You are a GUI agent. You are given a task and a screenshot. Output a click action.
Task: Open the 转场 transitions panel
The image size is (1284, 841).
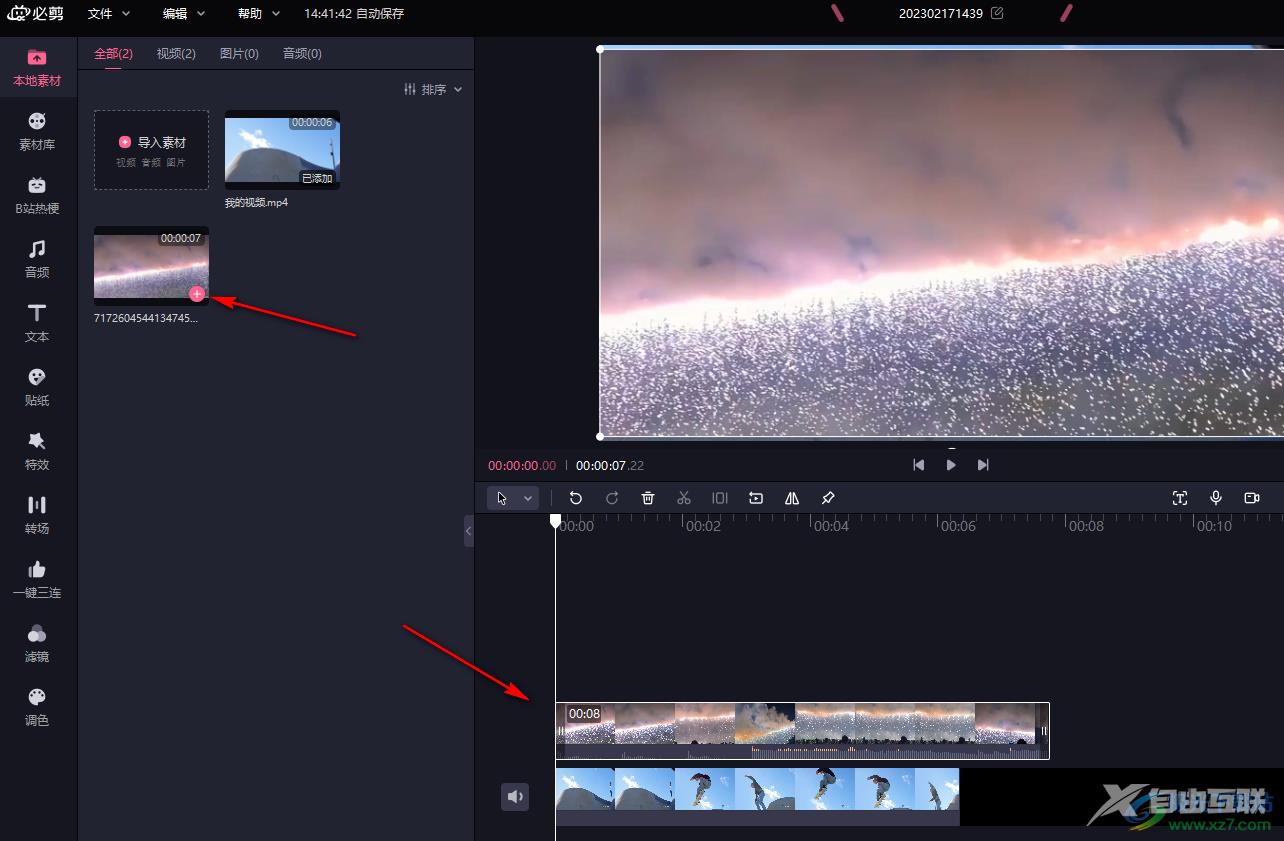coord(37,515)
